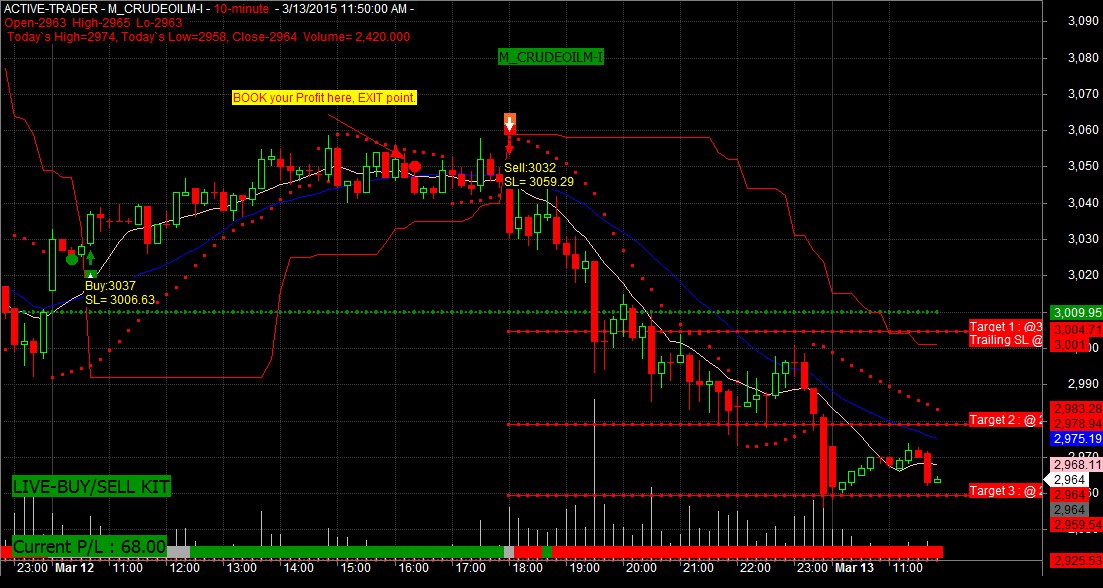Click the red circle exit marker
This screenshot has width=1103, height=588.
pos(415,167)
